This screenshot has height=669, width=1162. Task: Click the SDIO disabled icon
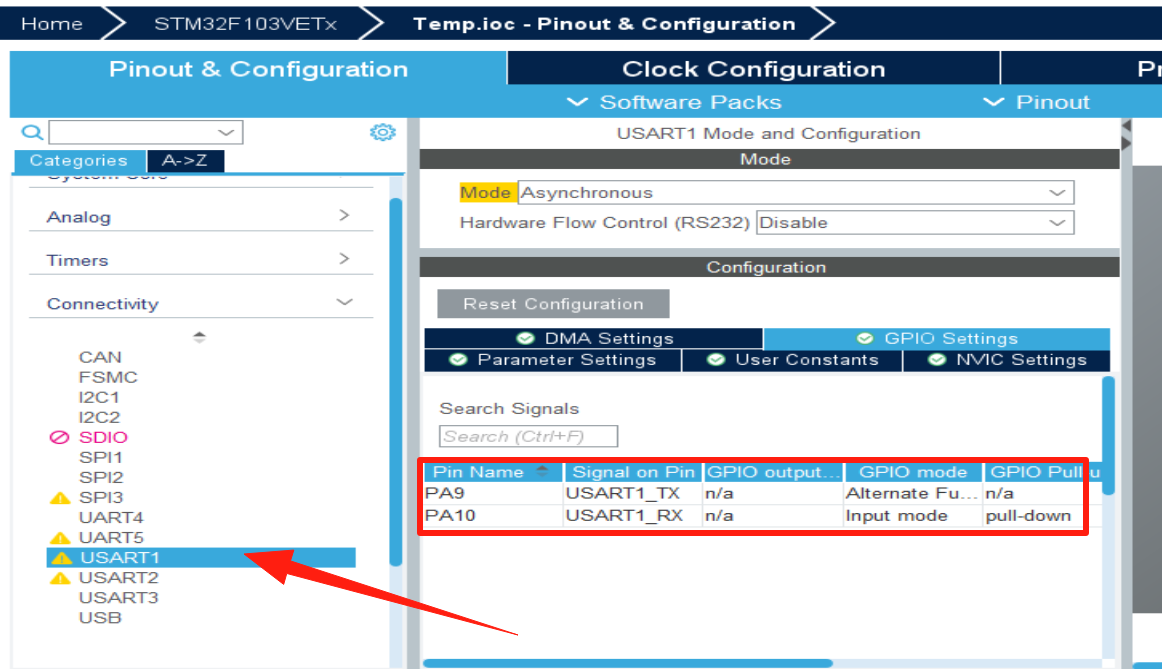point(59,437)
